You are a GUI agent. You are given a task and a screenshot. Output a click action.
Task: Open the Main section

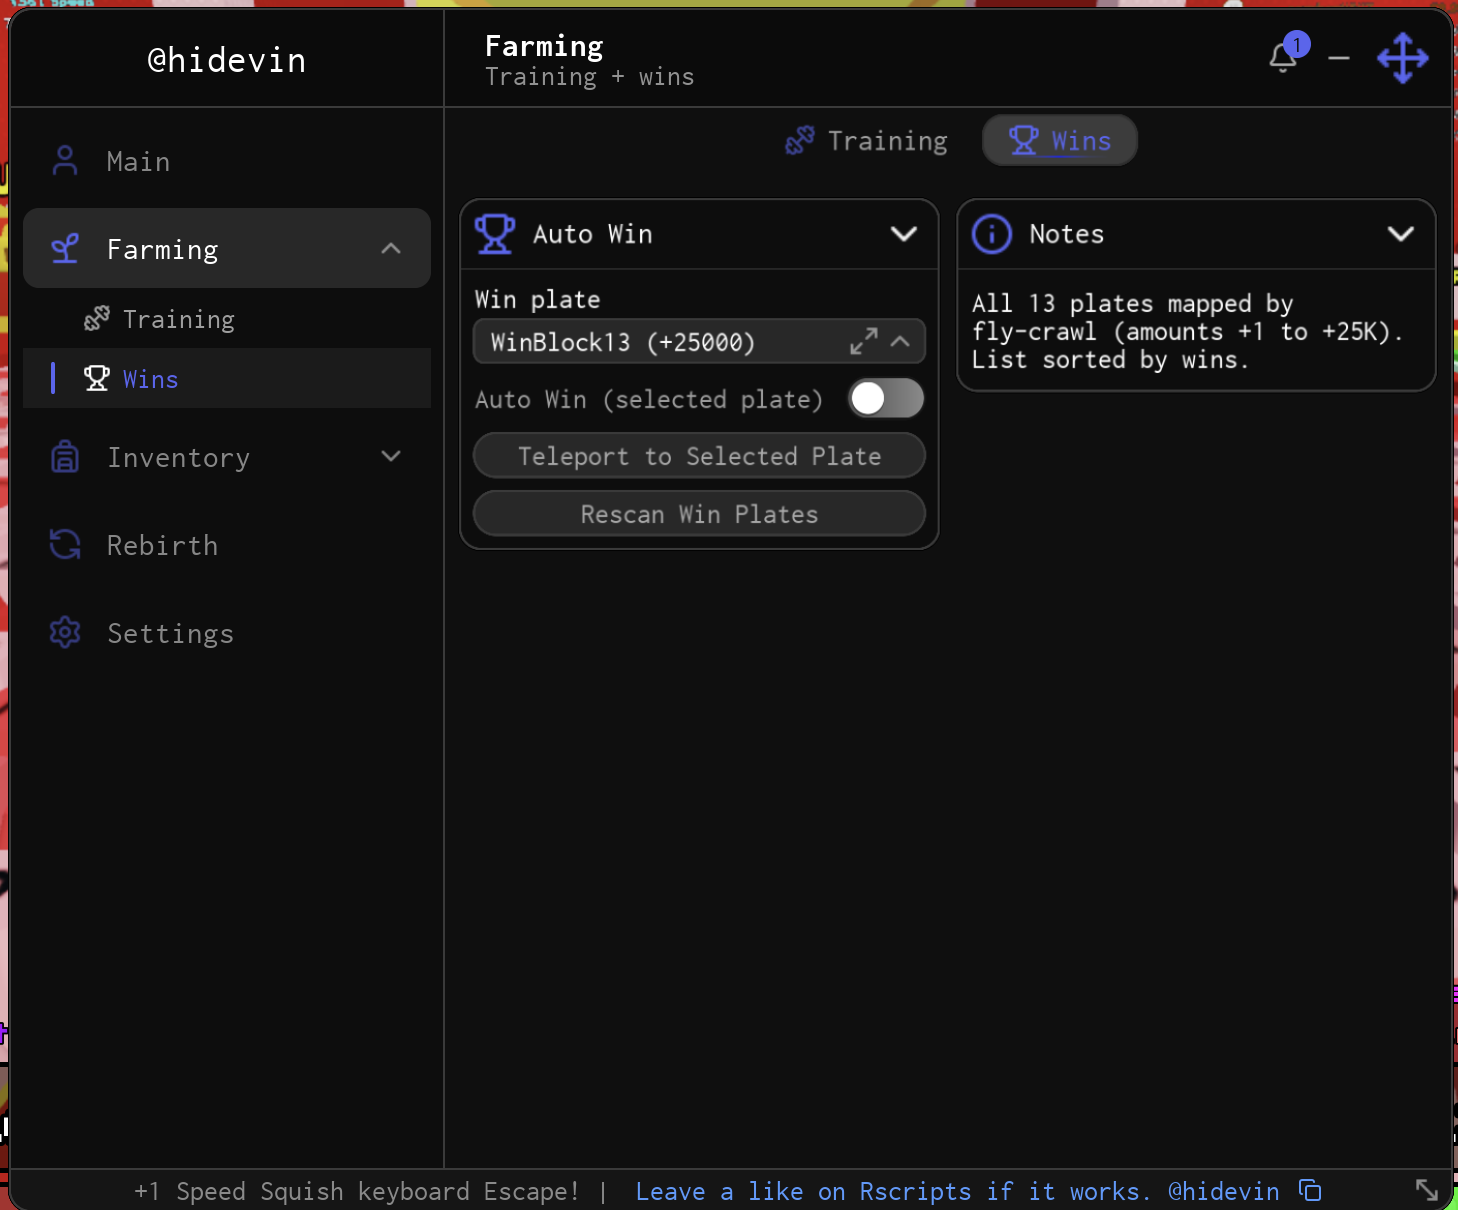pos(227,161)
